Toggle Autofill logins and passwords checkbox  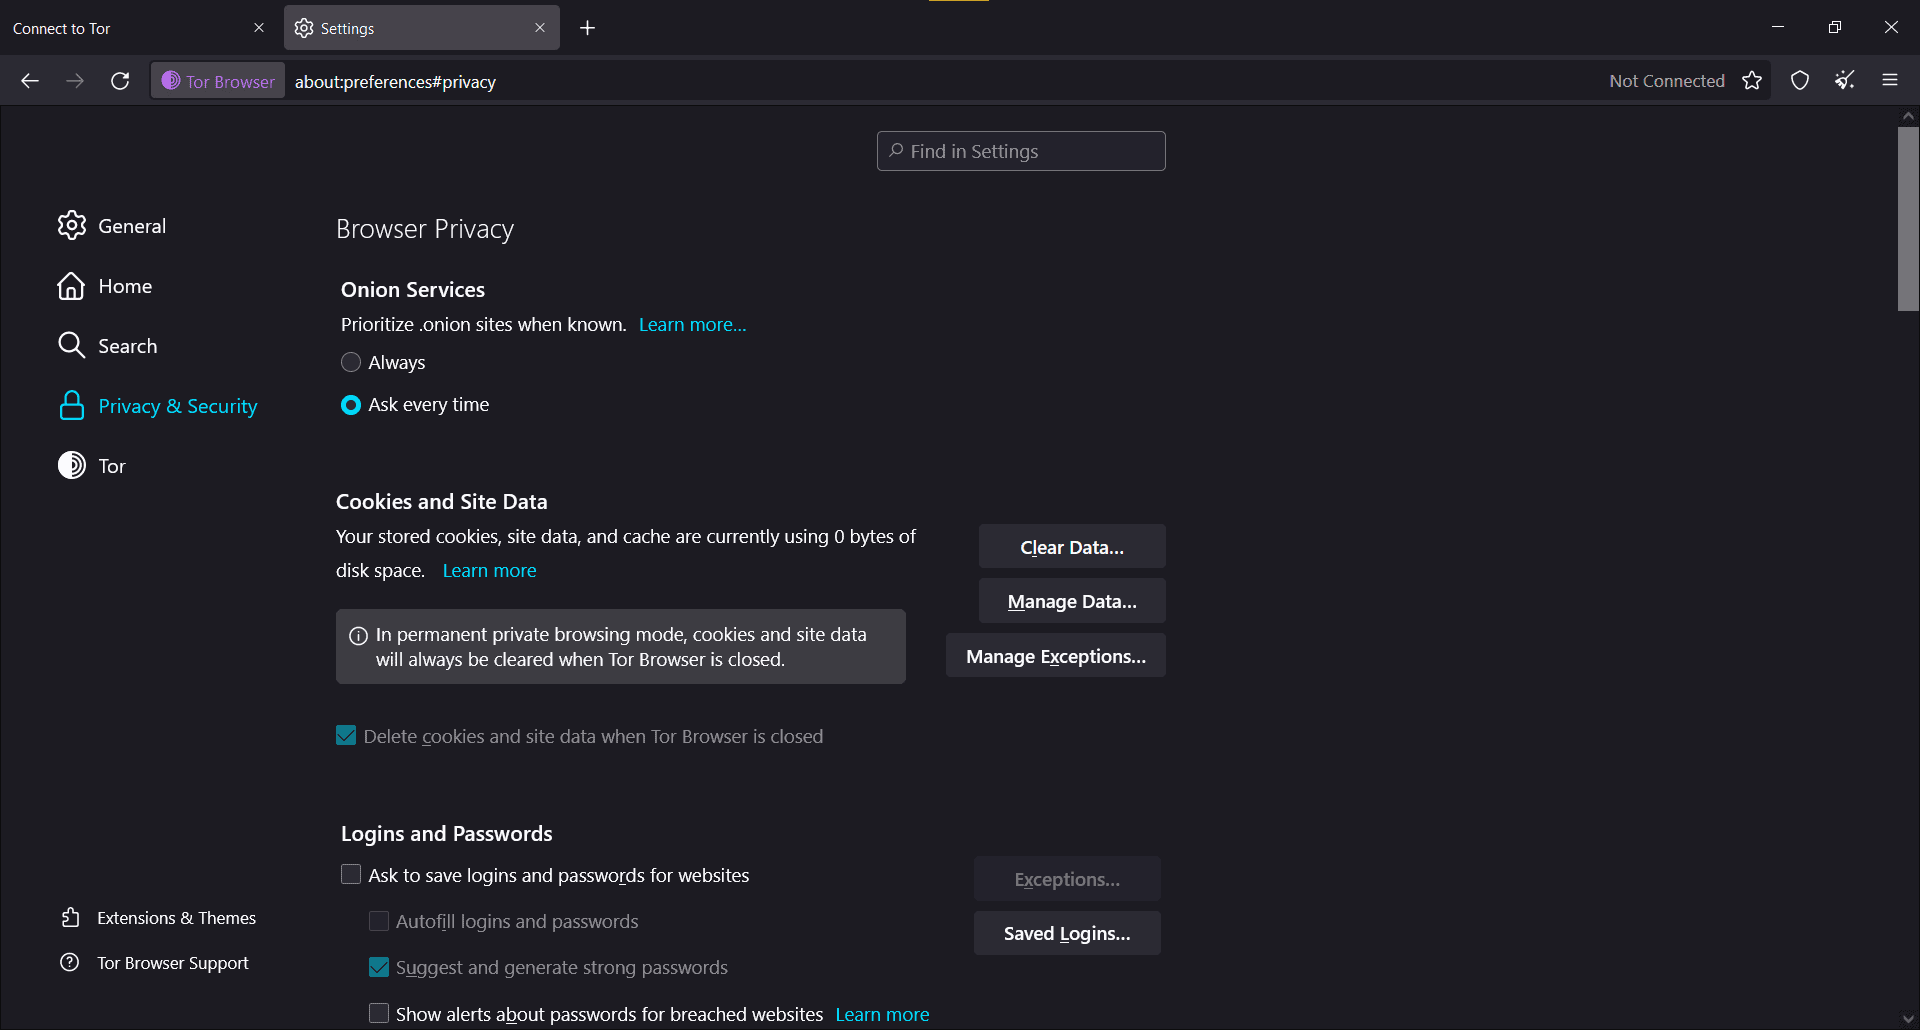[379, 921]
